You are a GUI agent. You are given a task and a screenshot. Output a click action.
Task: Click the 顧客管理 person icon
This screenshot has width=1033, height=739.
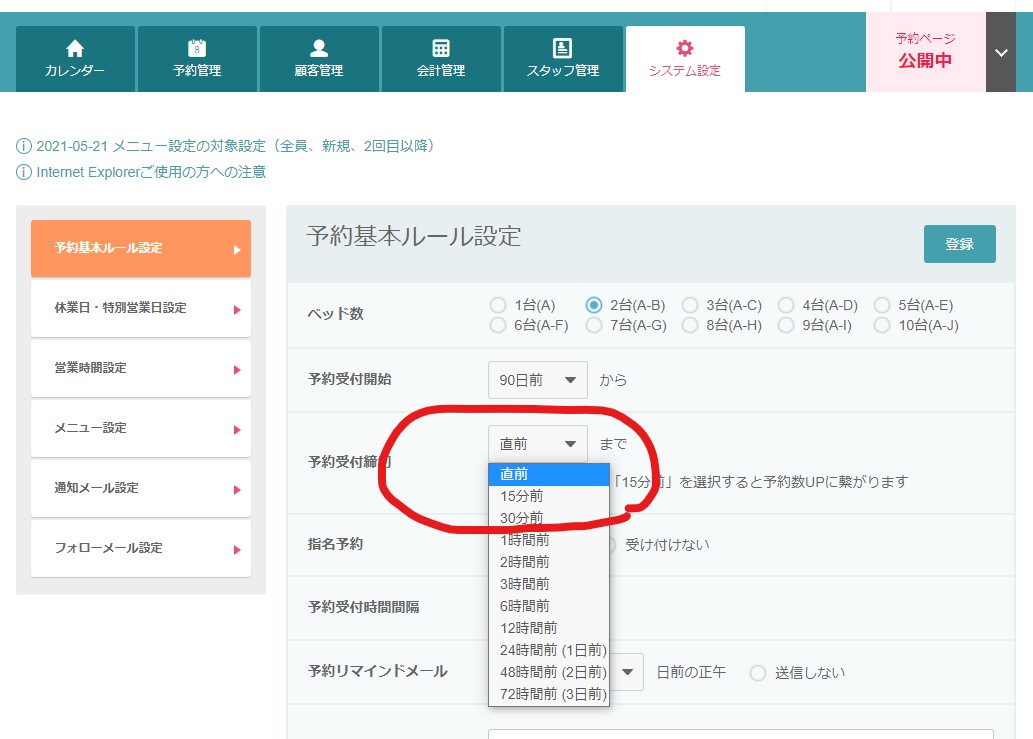319,48
